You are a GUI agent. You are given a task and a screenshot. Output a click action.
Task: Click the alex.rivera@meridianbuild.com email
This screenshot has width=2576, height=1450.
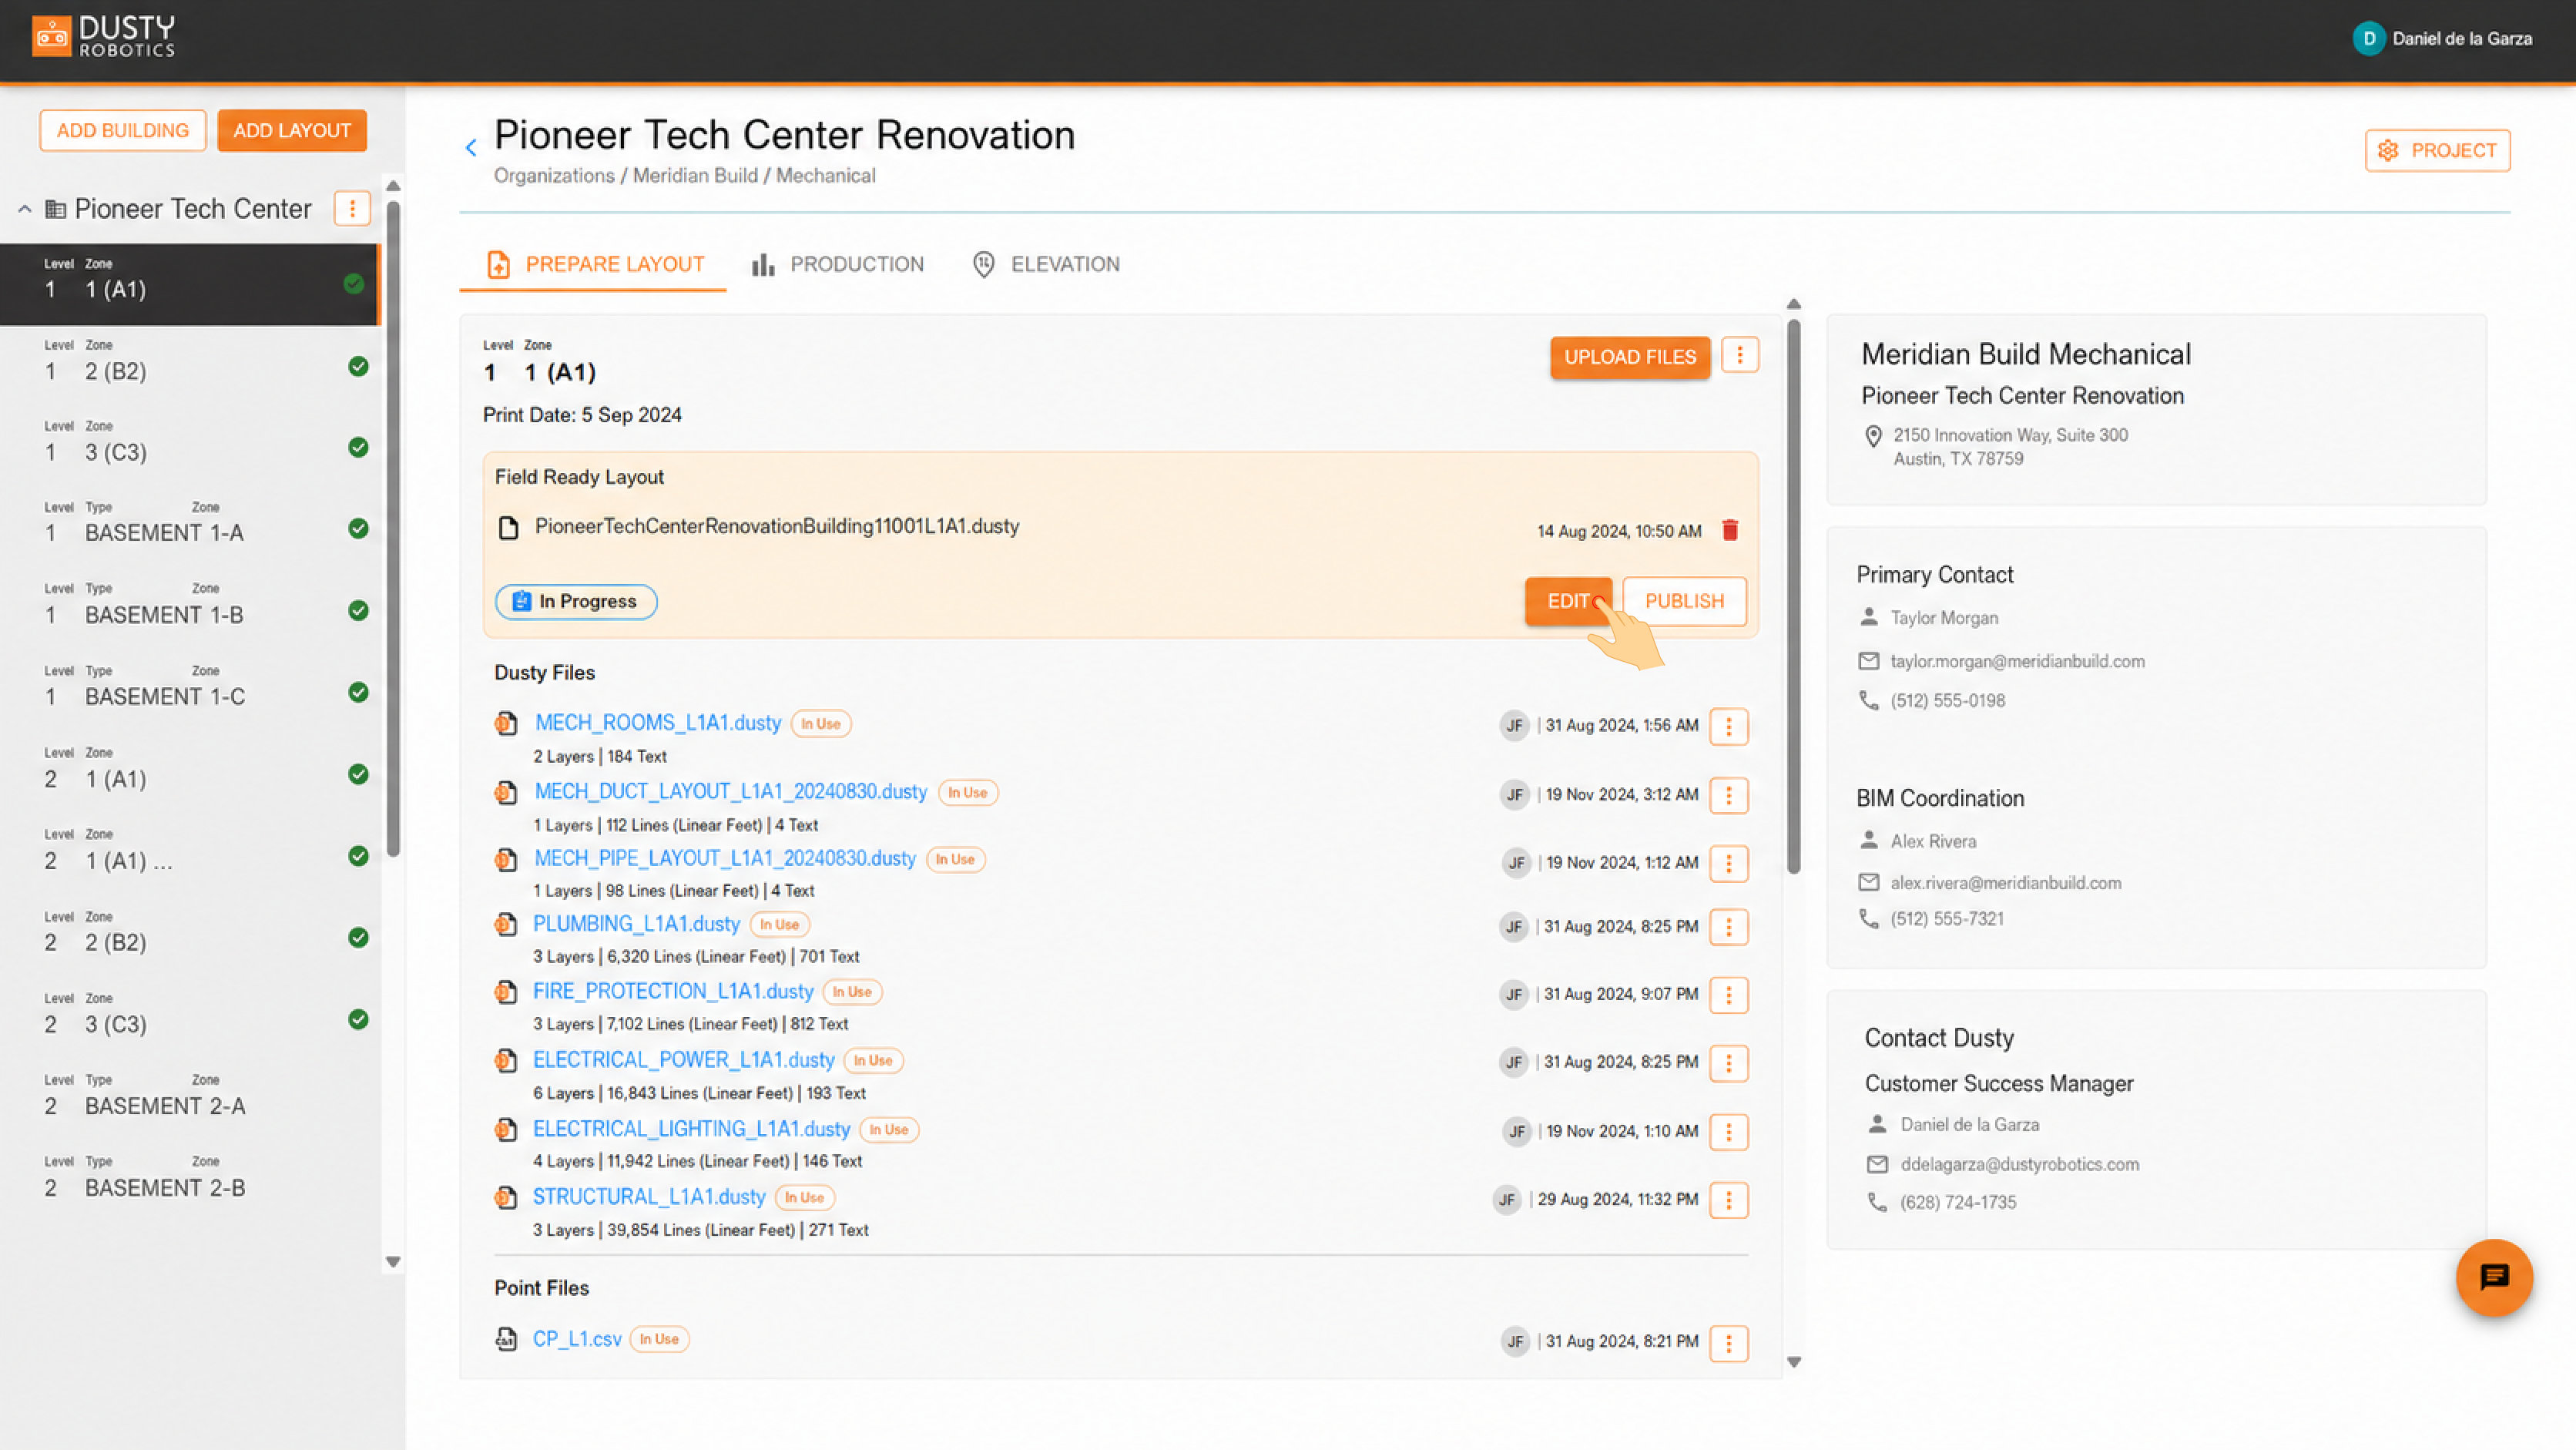[x=2005, y=883]
